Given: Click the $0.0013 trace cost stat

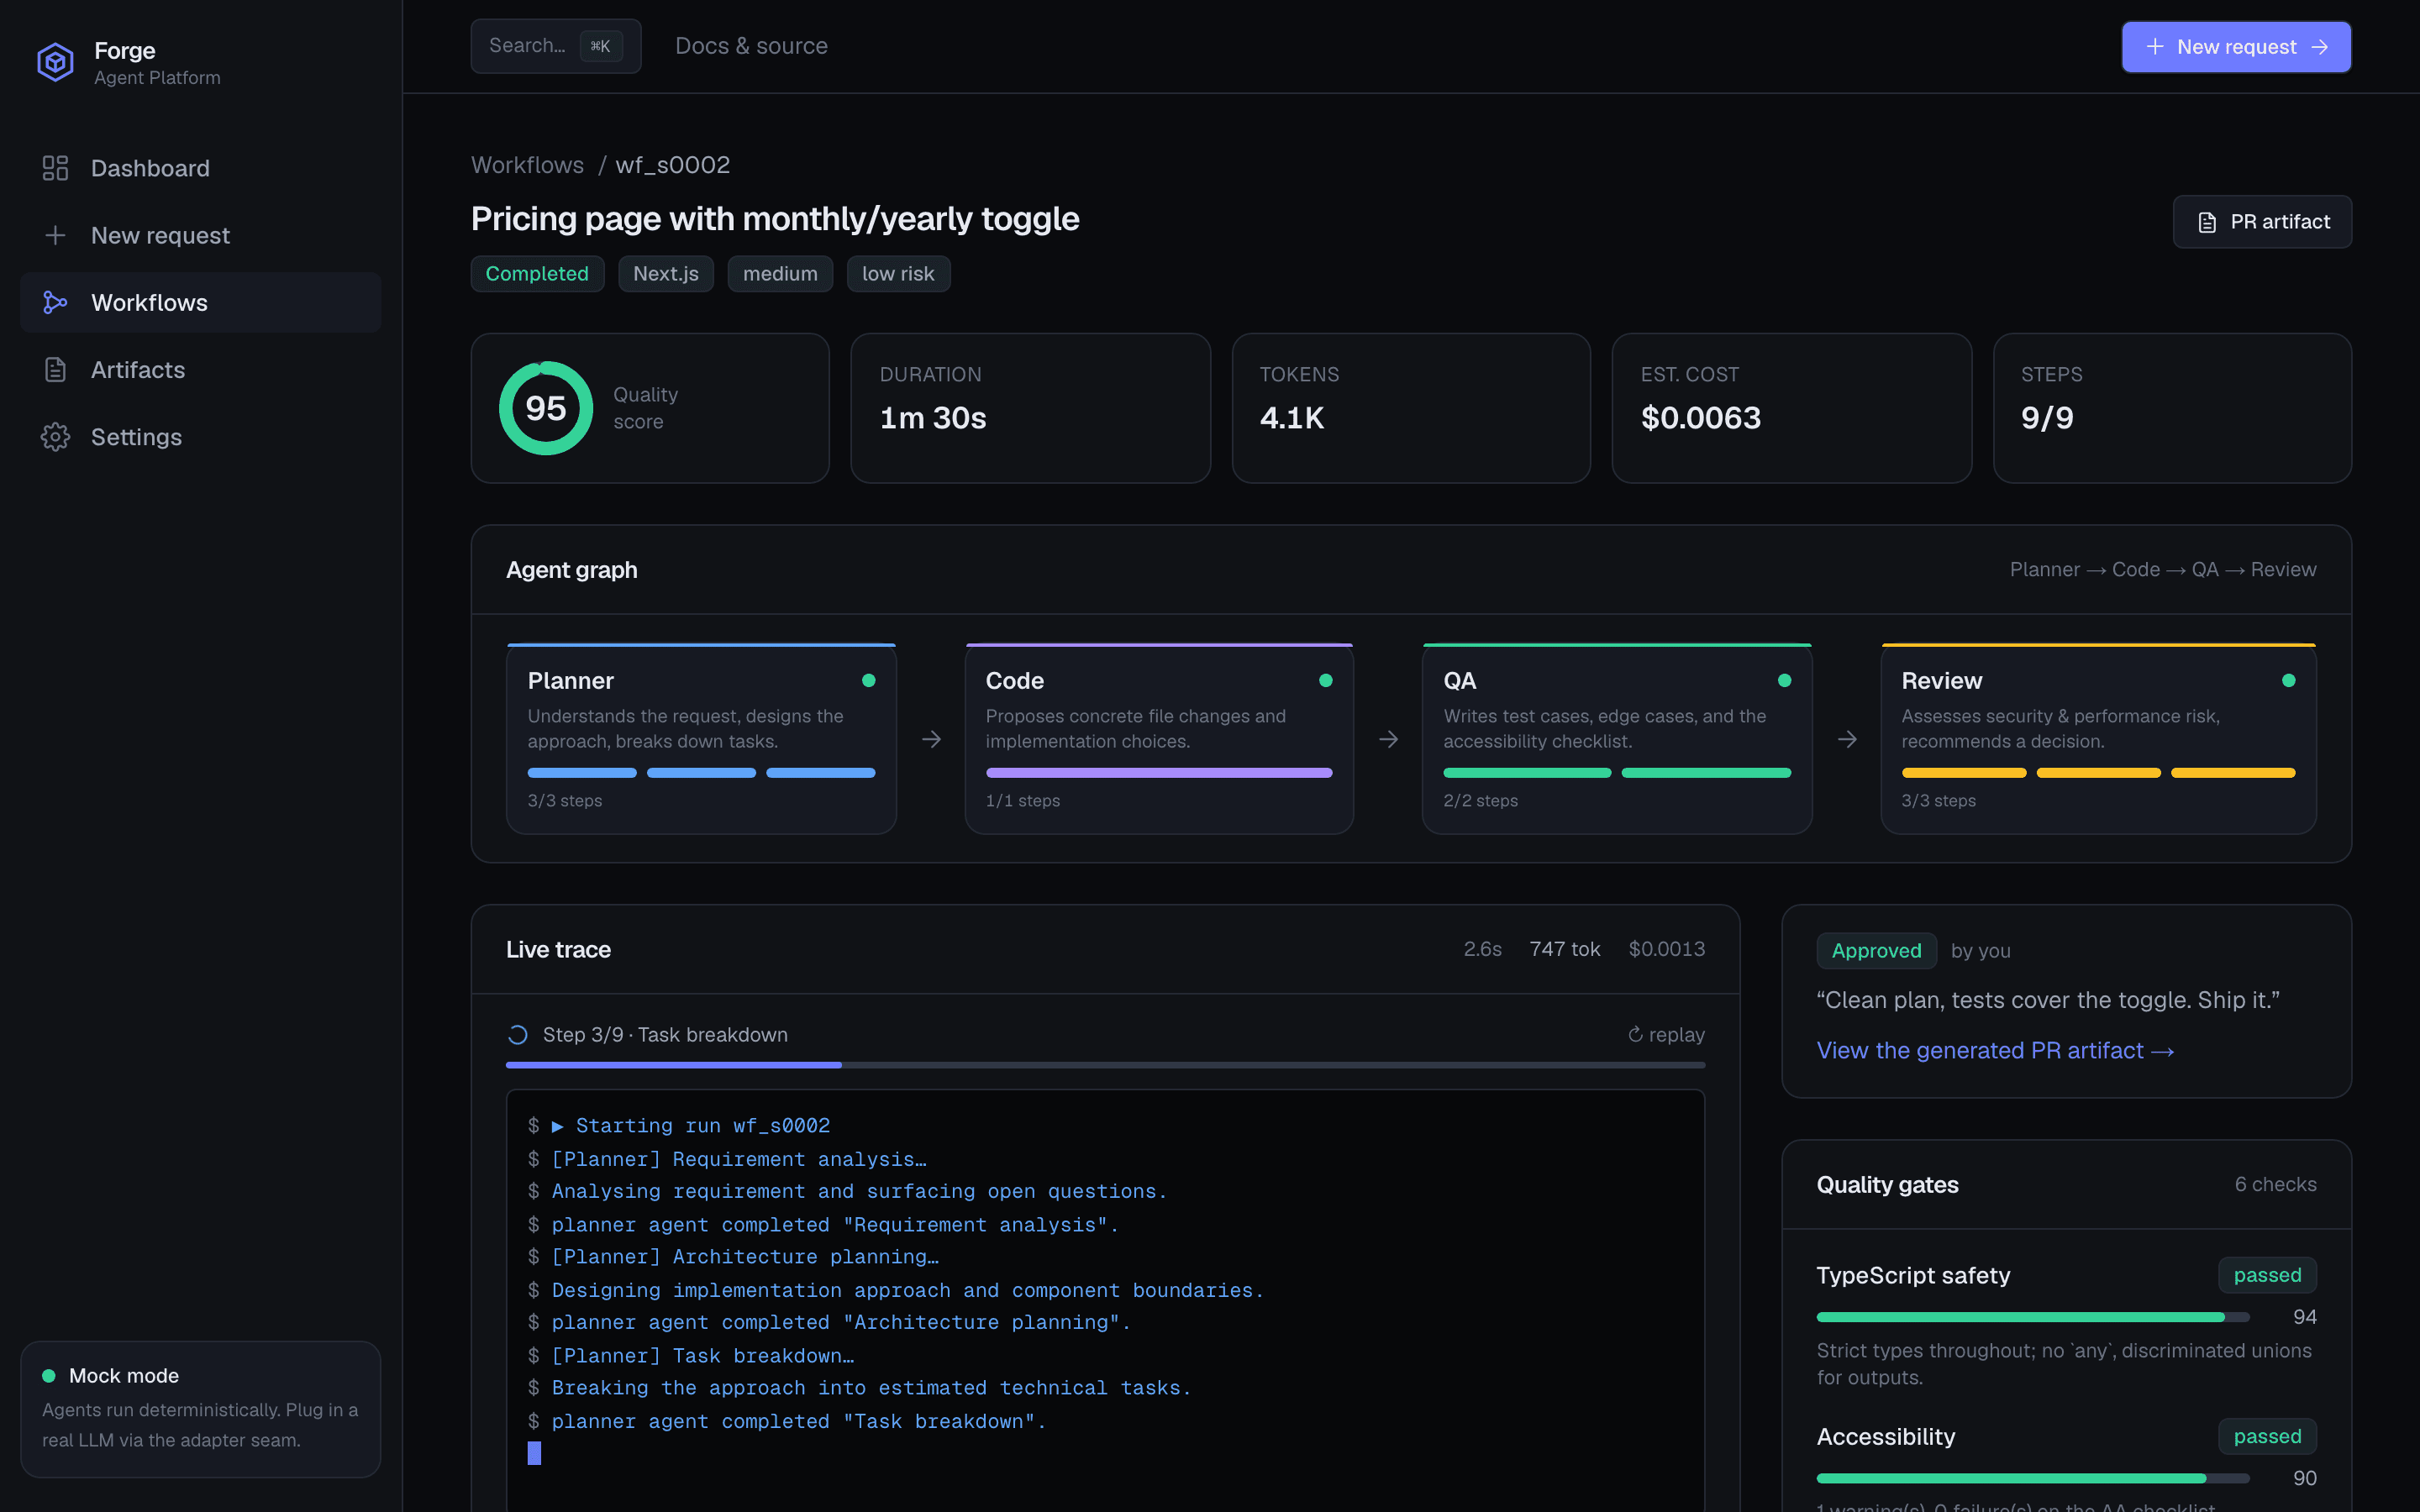Looking at the screenshot, I should coord(1666,949).
